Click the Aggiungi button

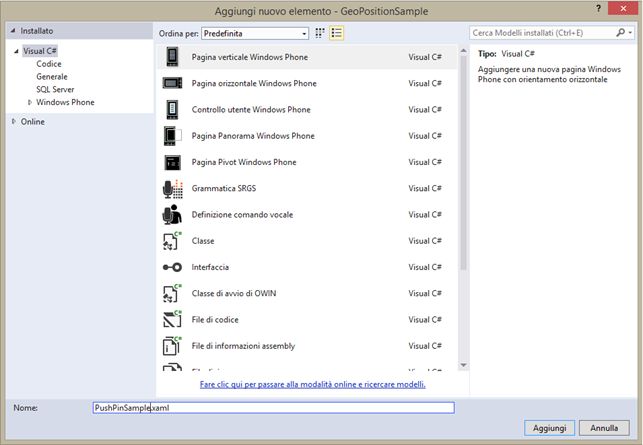(550, 427)
